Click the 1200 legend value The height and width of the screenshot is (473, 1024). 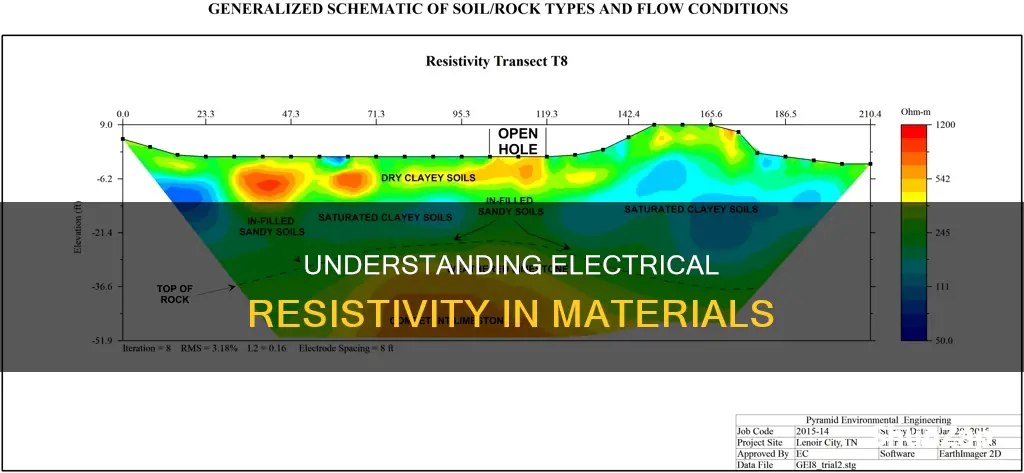click(x=945, y=124)
